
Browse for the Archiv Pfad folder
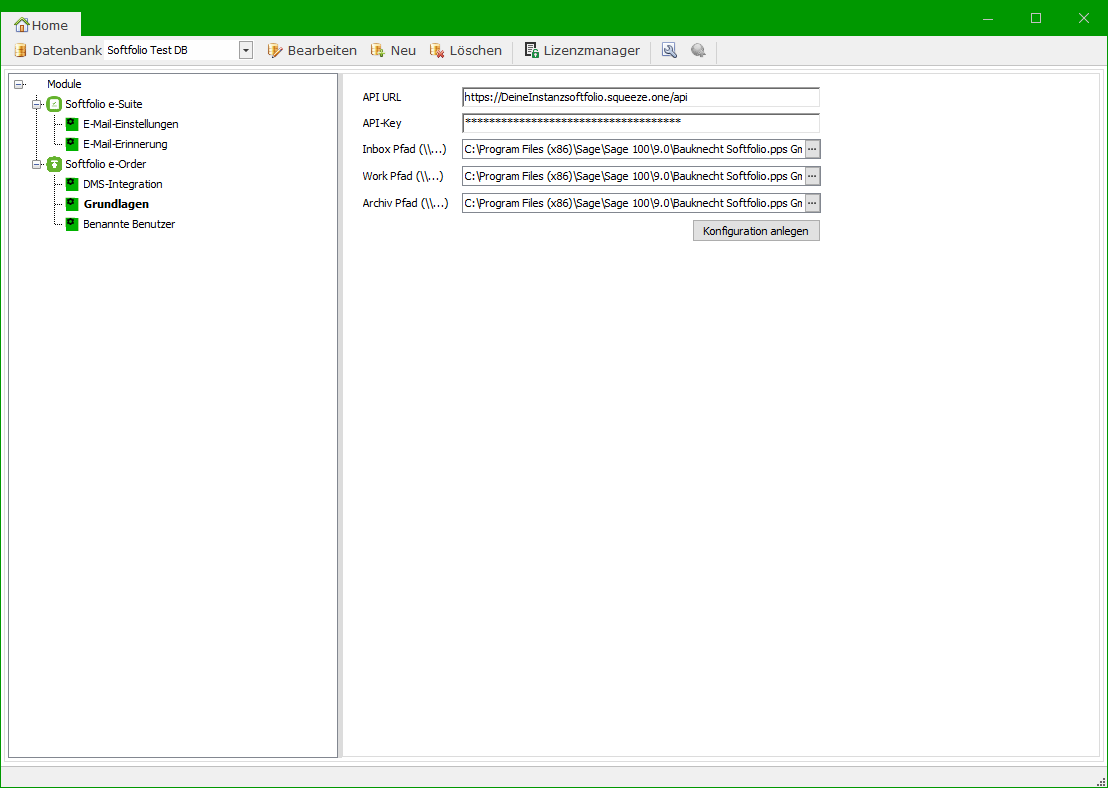click(x=812, y=203)
